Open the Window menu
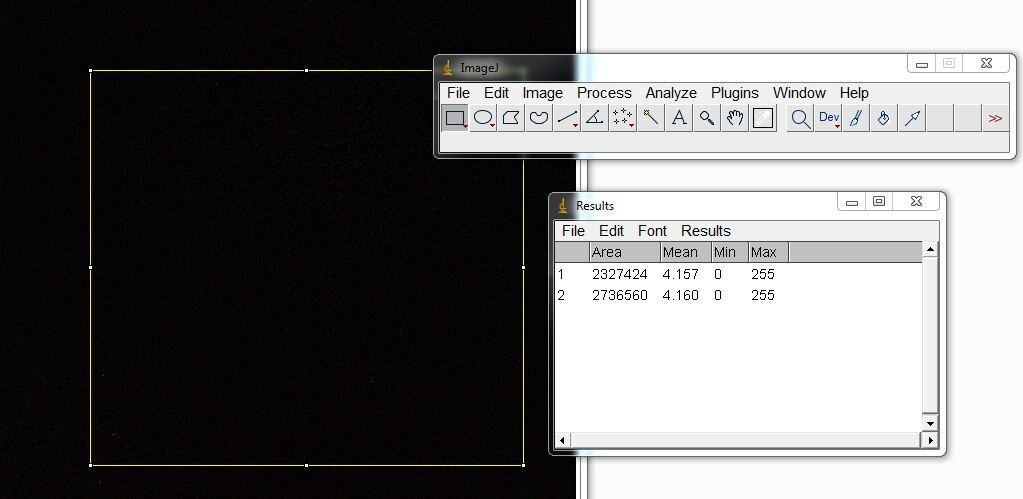Viewport: 1023px width, 499px height. (799, 93)
